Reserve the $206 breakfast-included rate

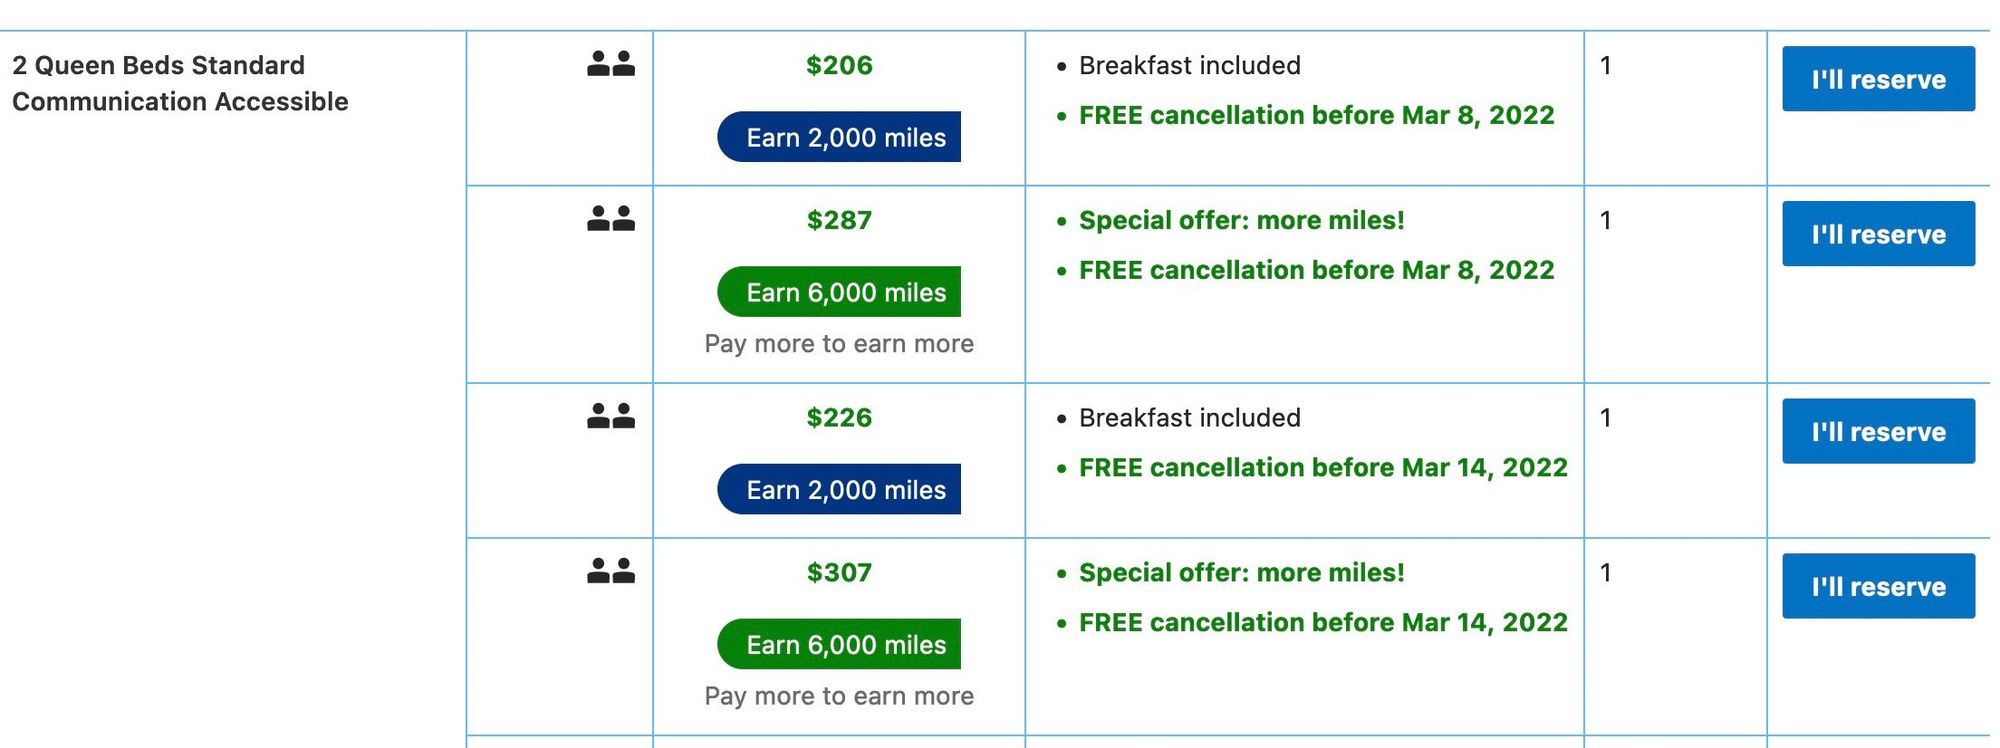(x=1877, y=79)
